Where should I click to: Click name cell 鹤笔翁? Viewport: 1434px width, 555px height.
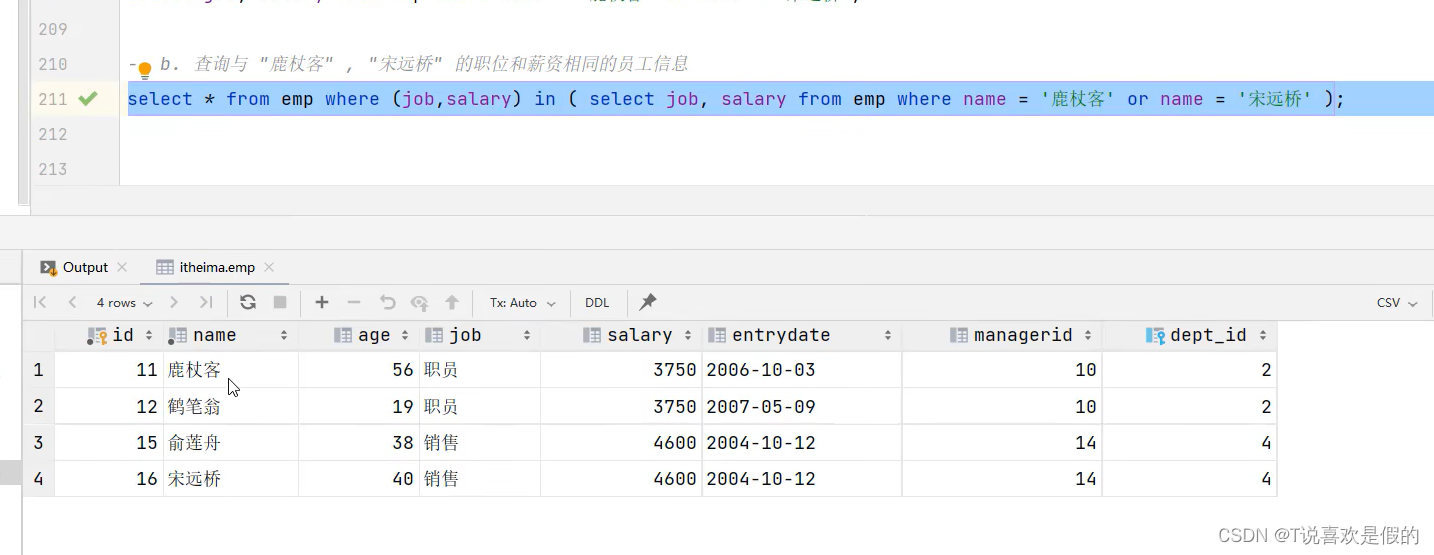[231, 407]
